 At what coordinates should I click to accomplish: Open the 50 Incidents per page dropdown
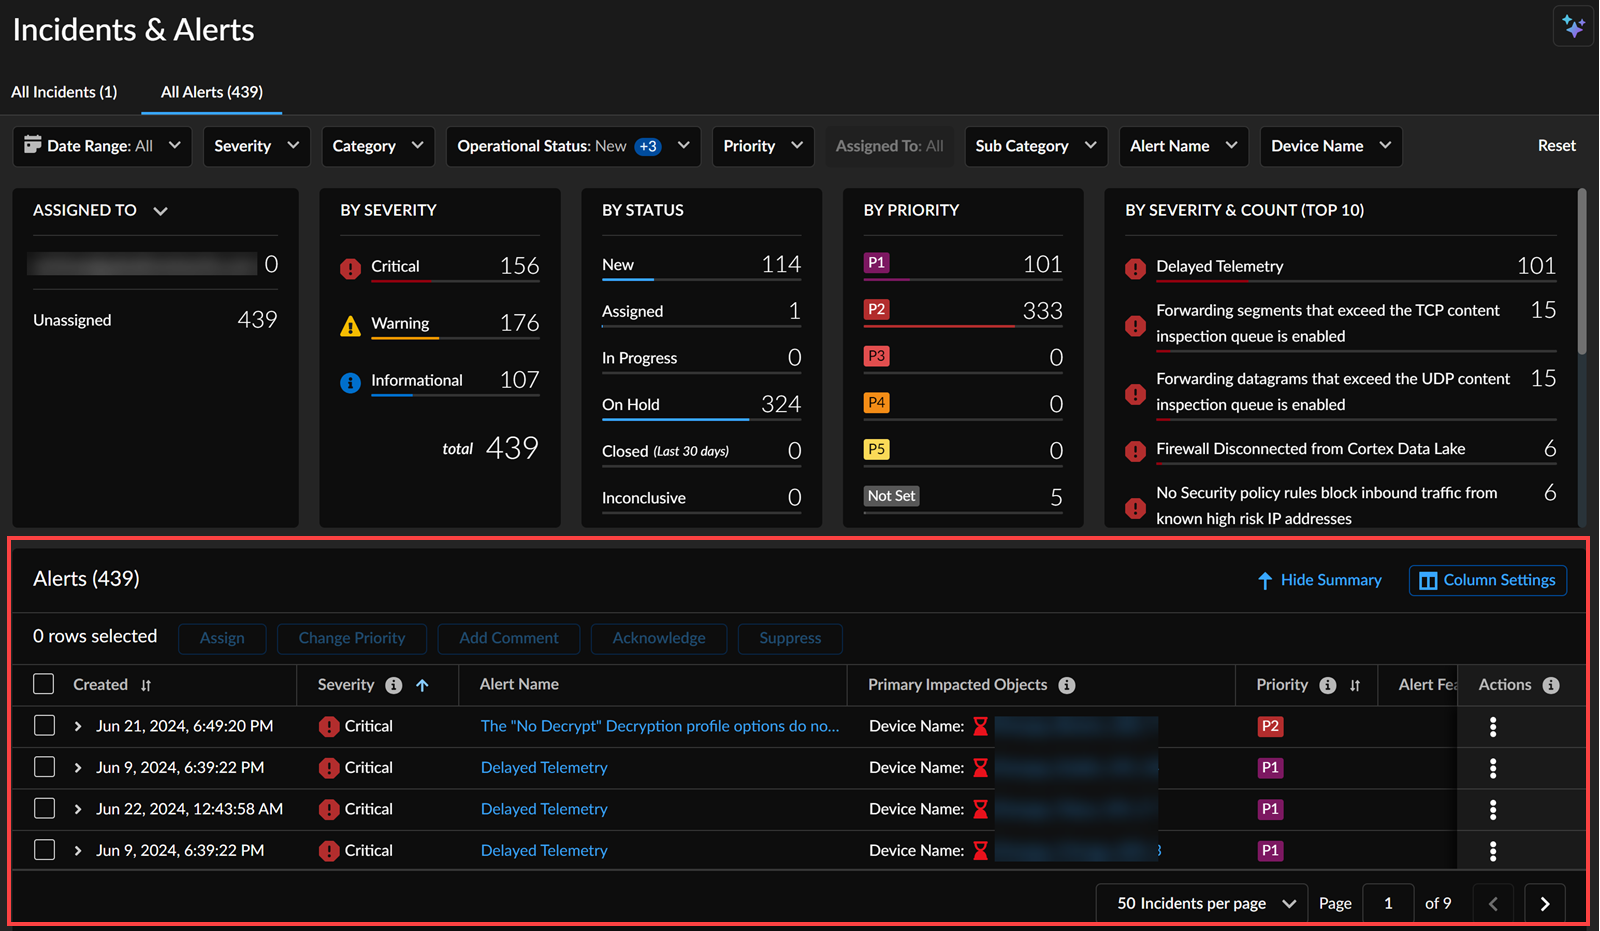[1204, 904]
